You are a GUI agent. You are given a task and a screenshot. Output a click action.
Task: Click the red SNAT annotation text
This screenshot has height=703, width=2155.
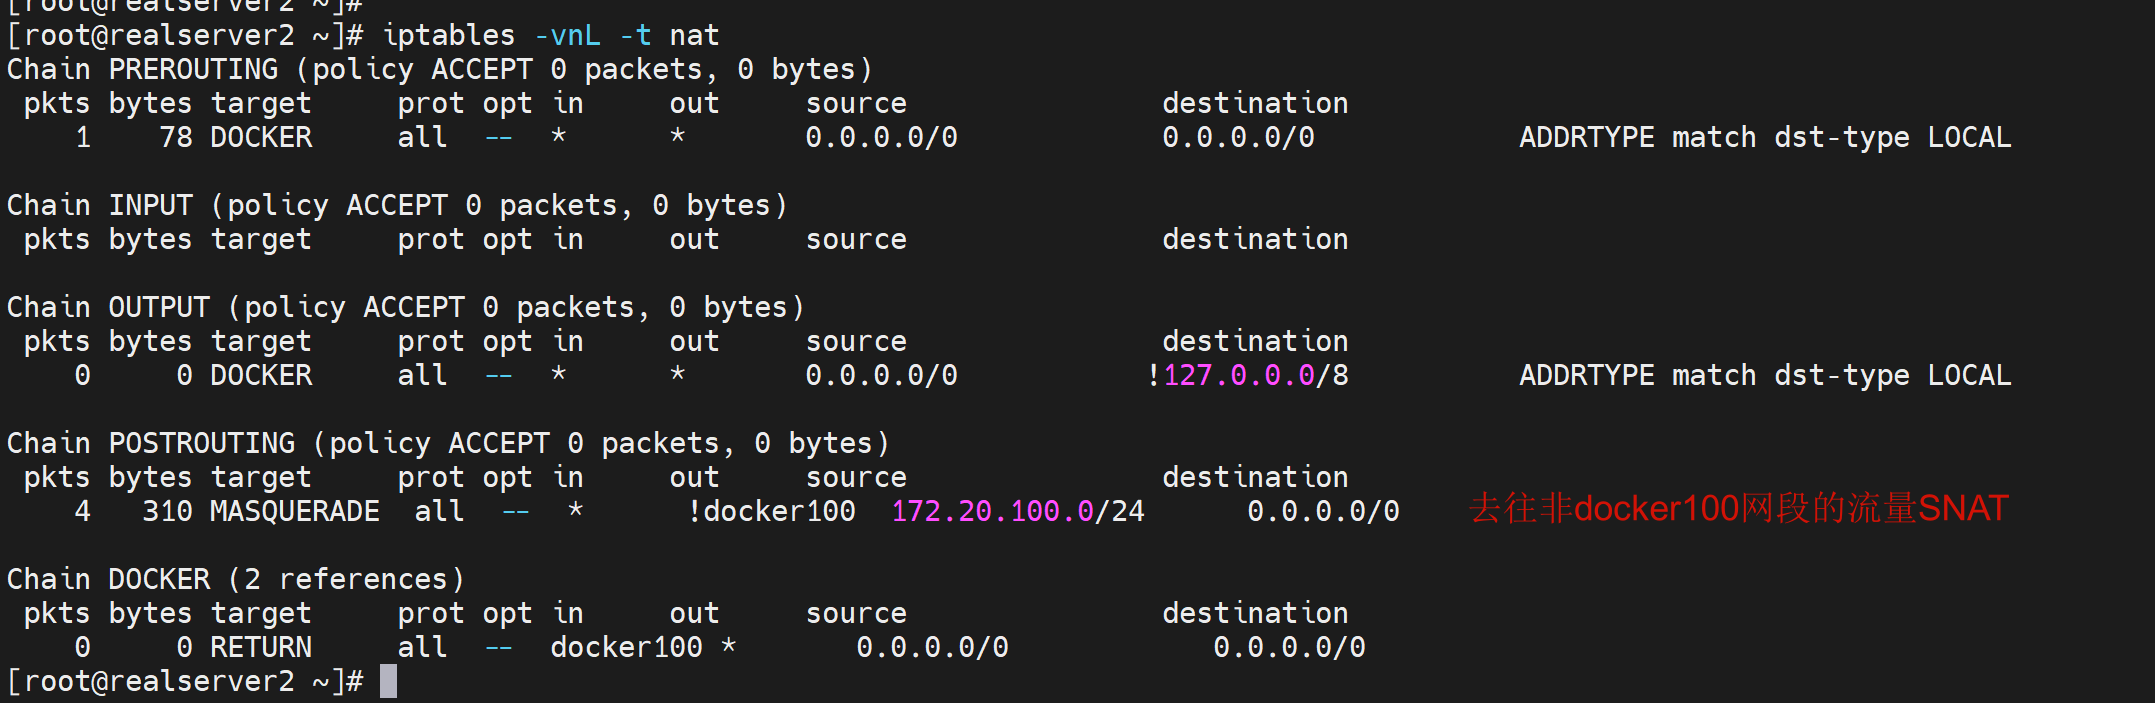click(1738, 509)
